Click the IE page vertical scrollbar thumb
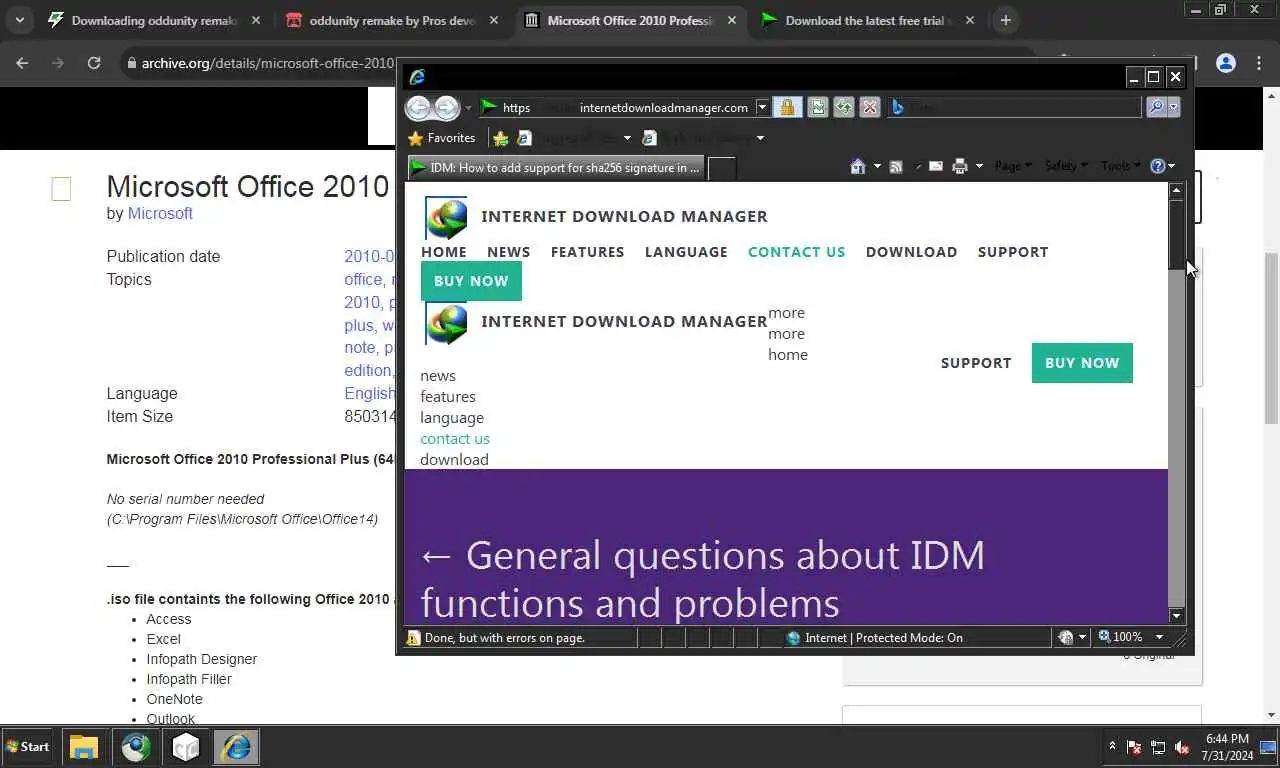Screen dimensions: 1280x768 click(x=1176, y=234)
